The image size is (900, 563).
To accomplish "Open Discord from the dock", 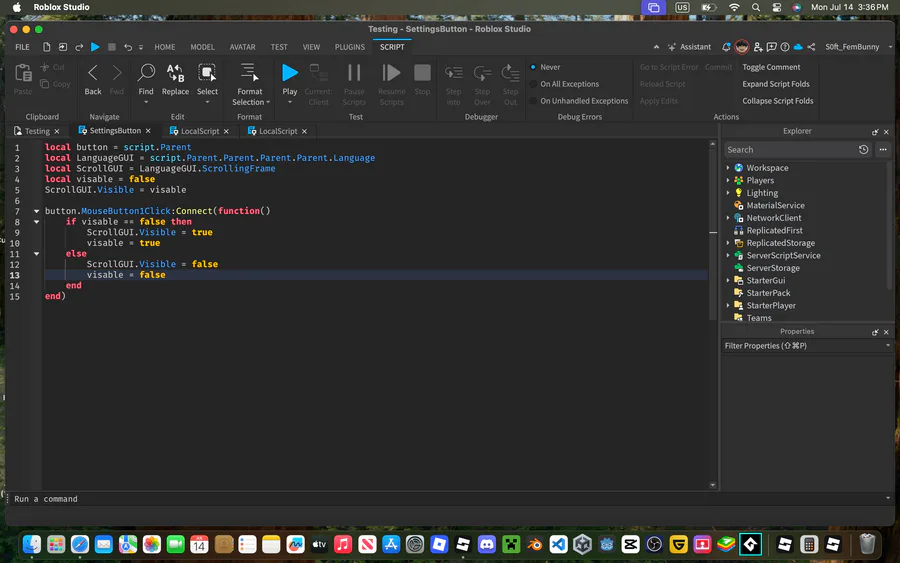I will coord(487,544).
